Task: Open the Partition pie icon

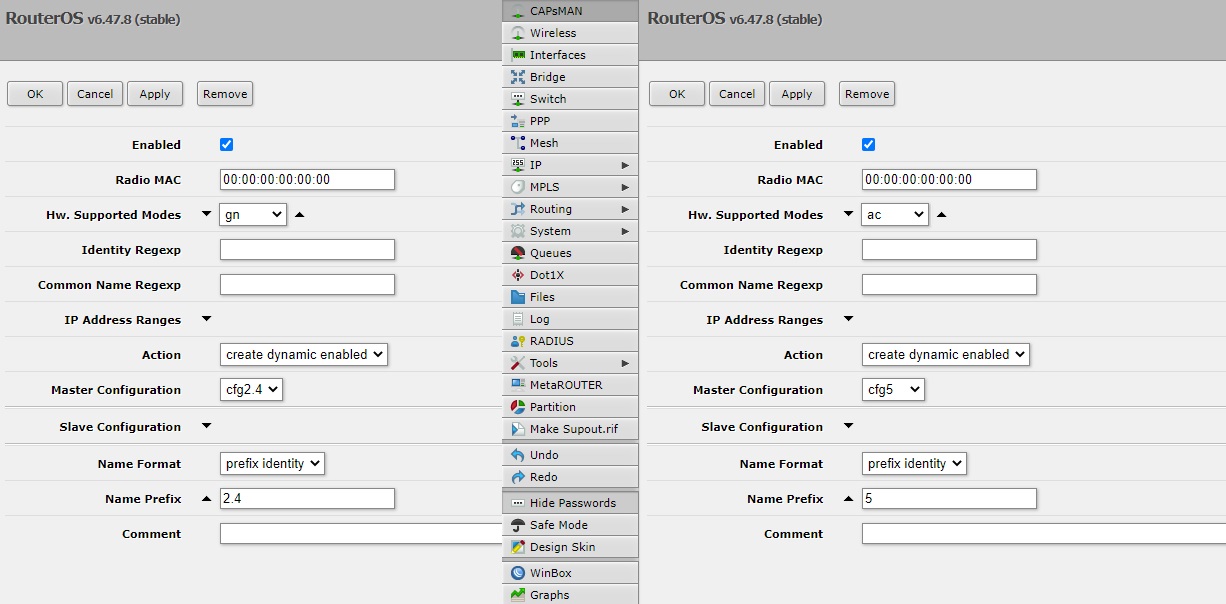Action: 517,407
